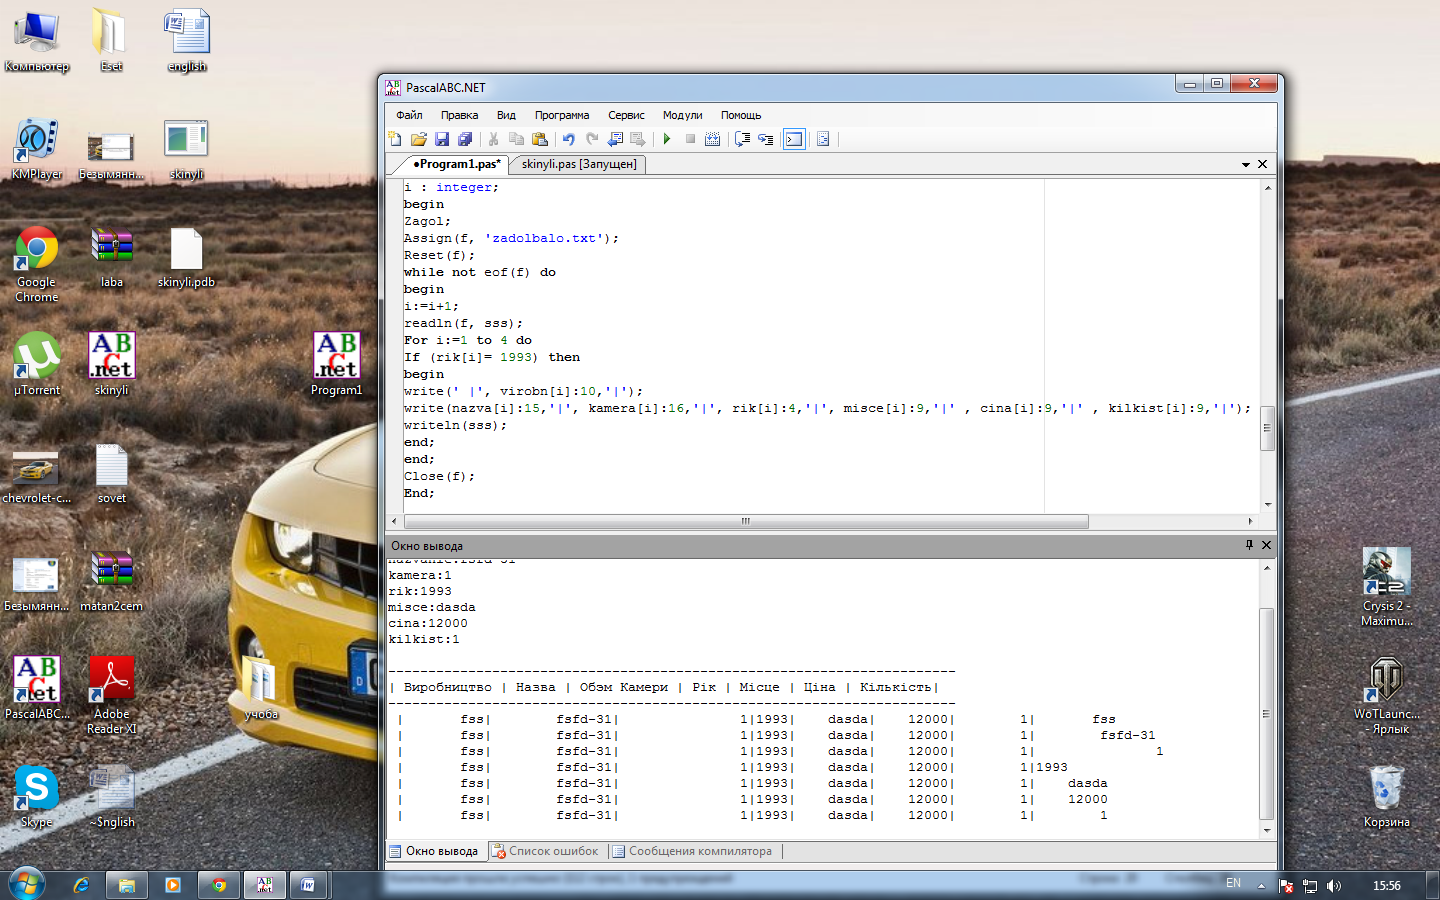Screen dimensions: 1440x900
Task: Switch to the skinyli.pas [Запущен] tab
Action: pos(579,164)
